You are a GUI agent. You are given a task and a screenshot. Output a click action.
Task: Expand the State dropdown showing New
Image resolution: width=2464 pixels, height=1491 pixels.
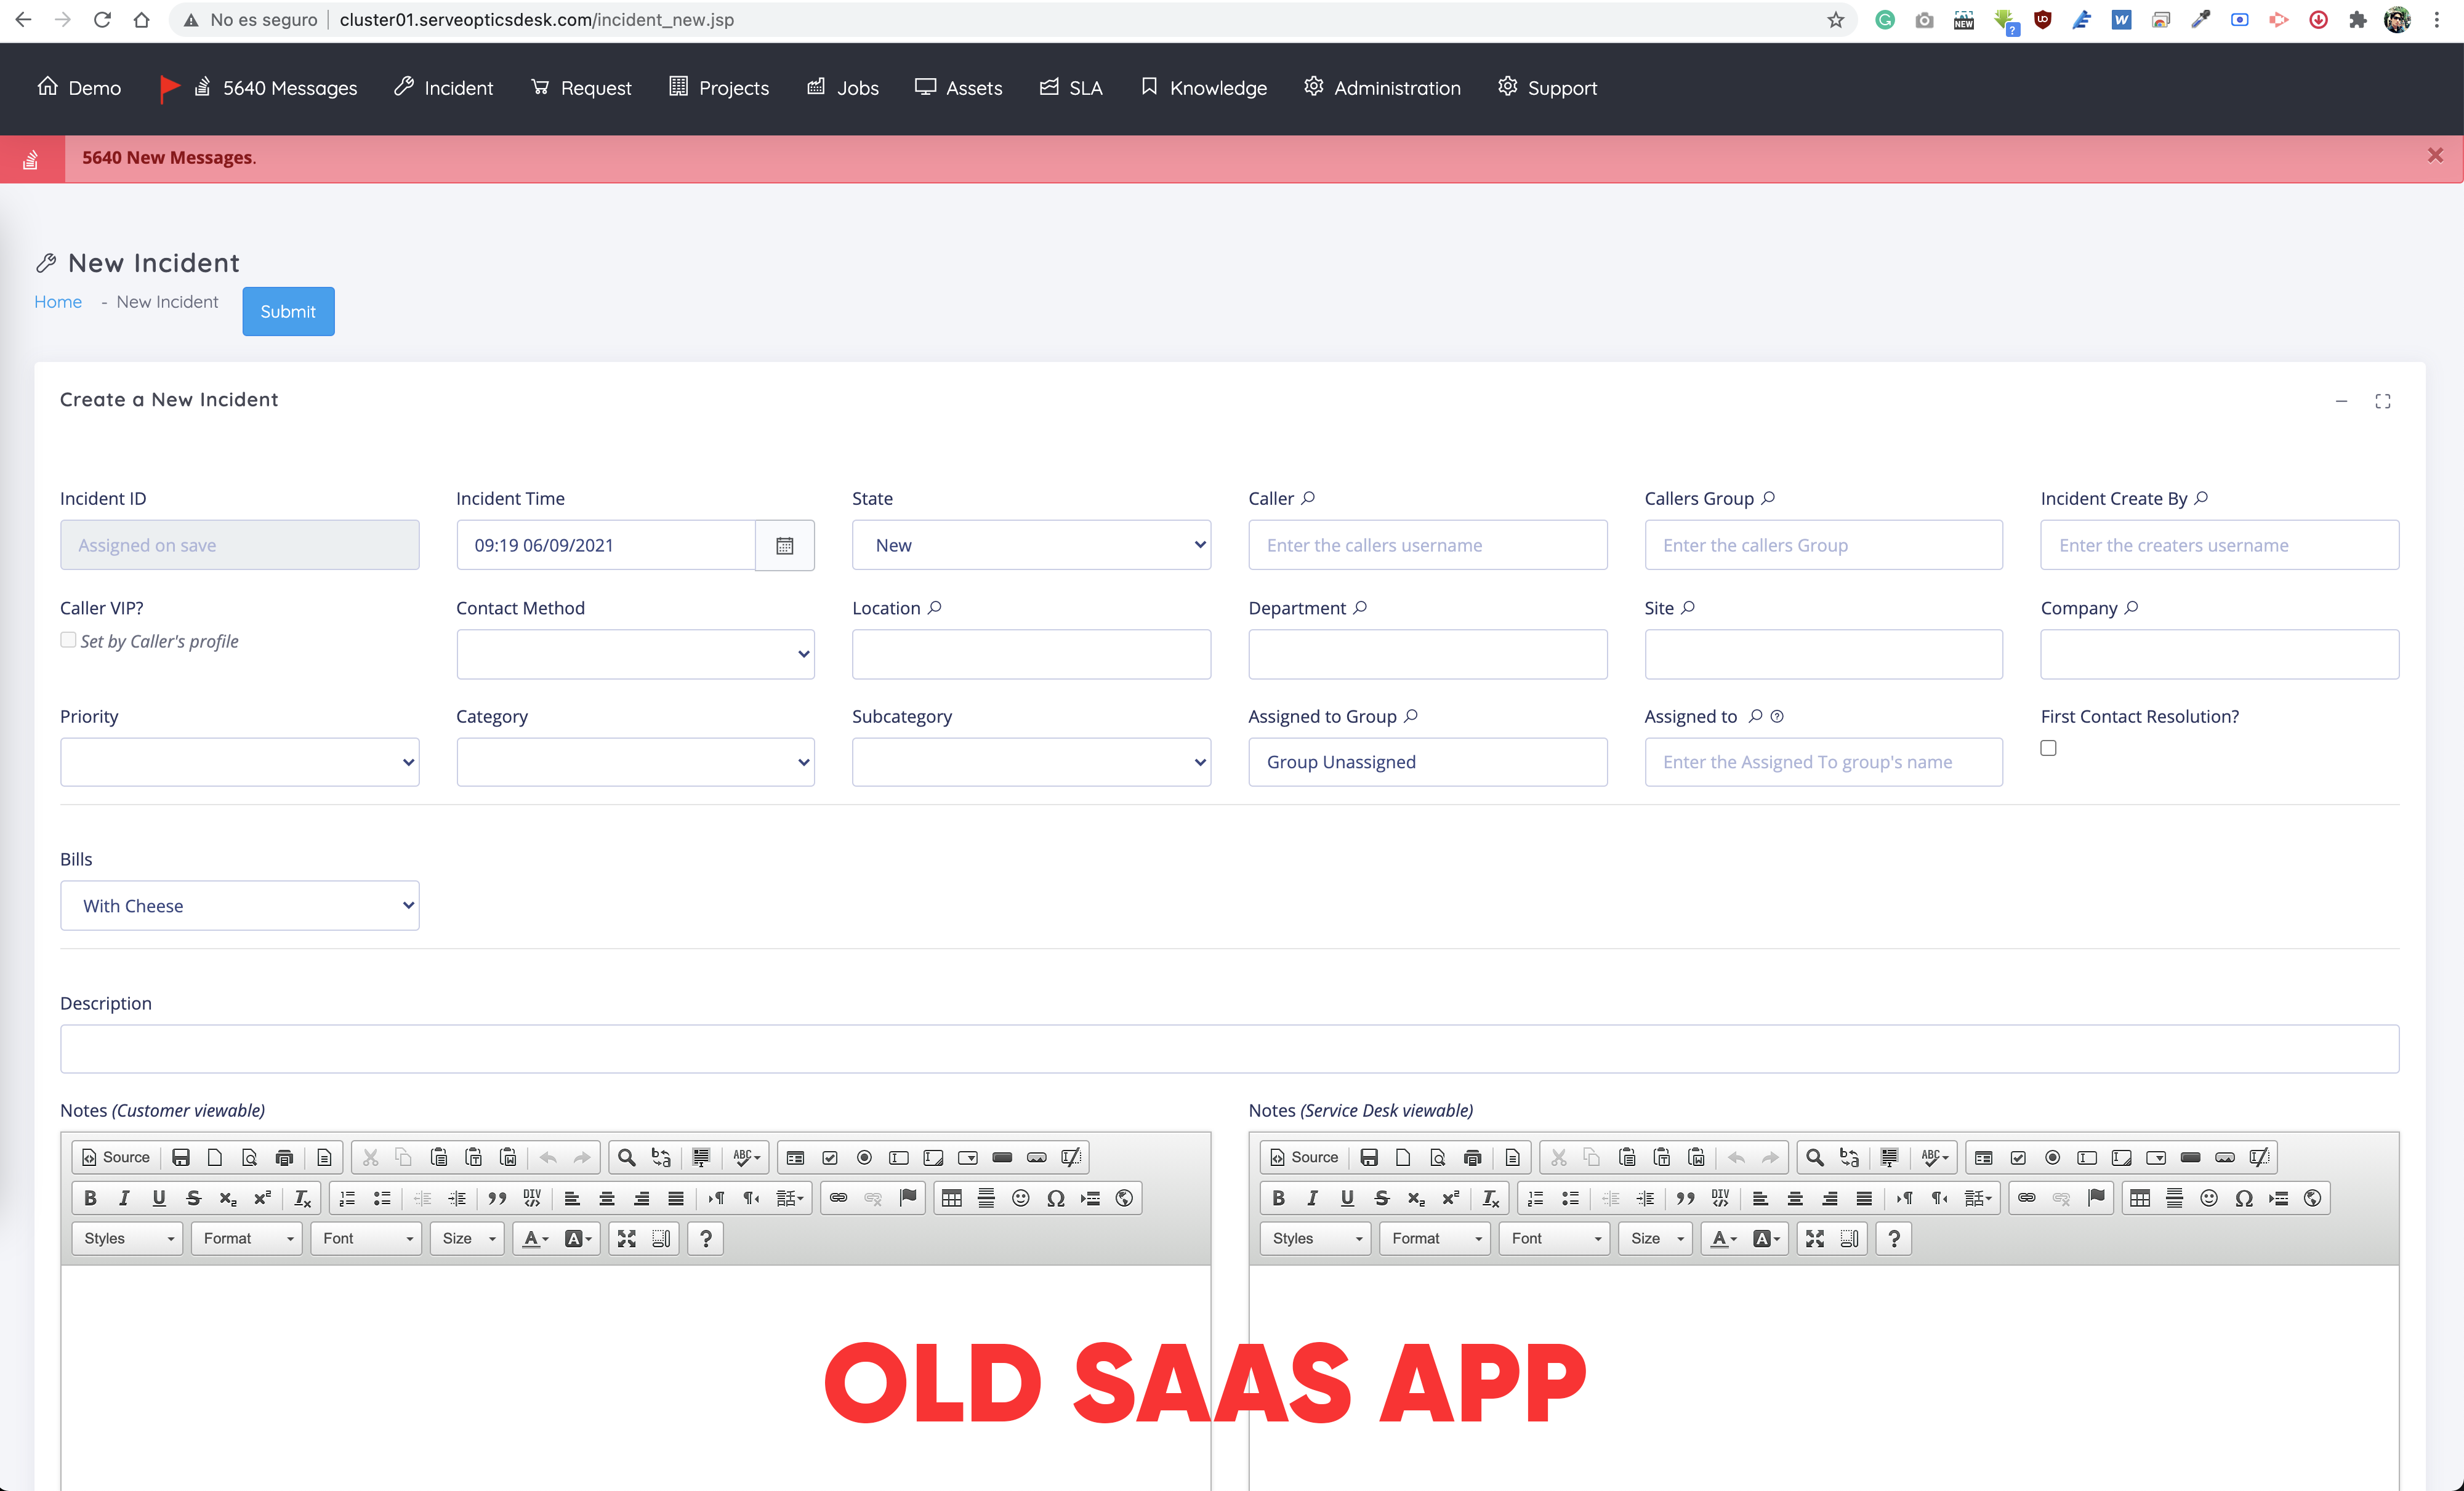1030,545
